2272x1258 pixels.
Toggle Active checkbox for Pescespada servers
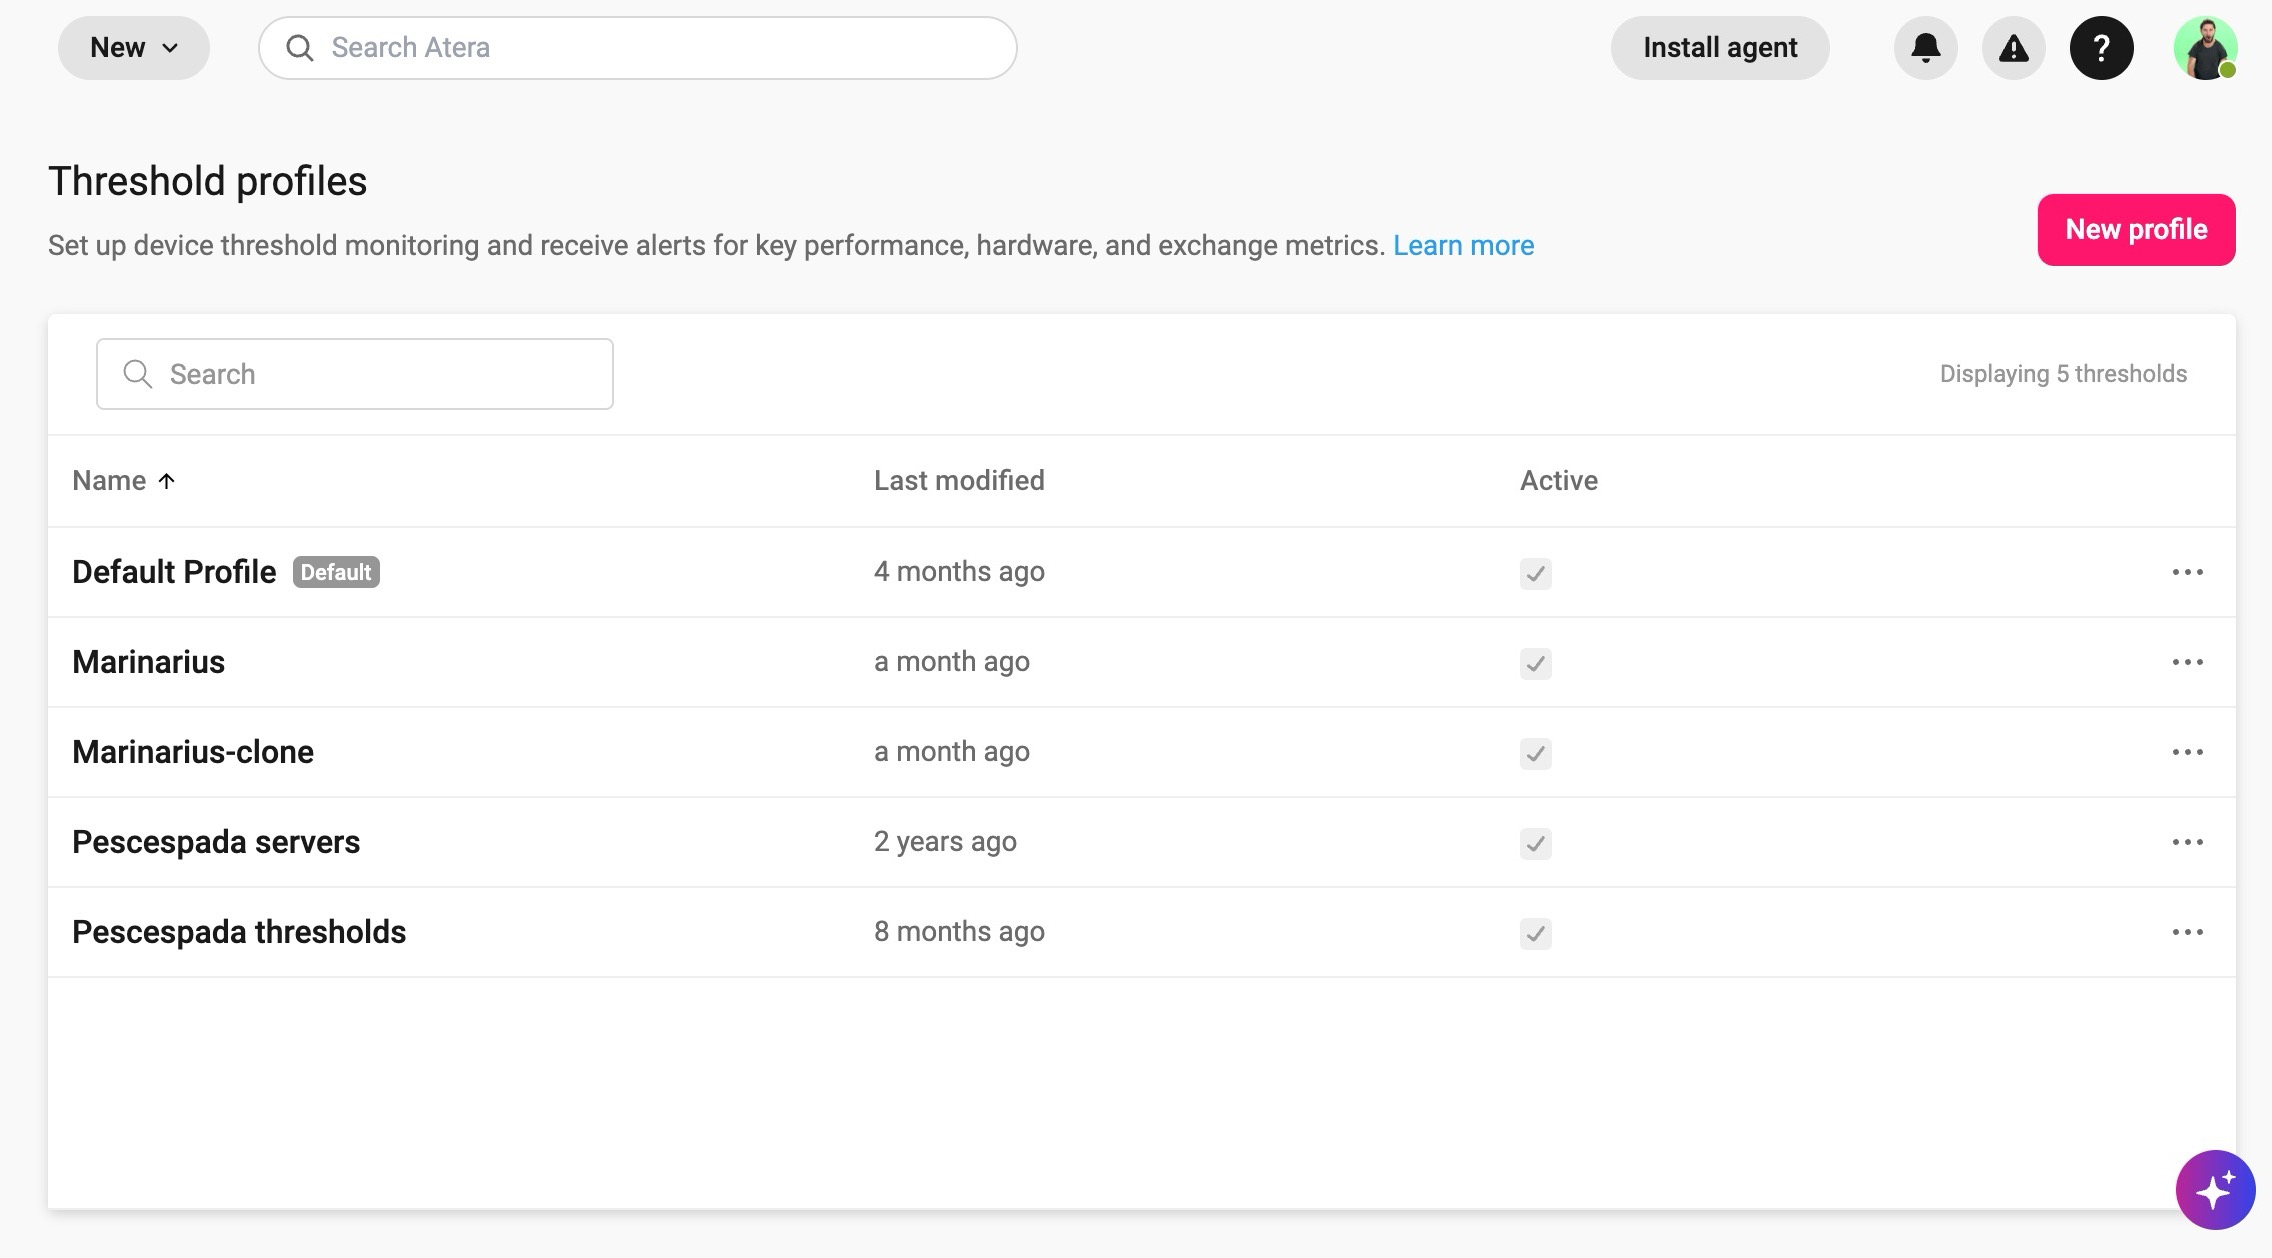tap(1535, 844)
